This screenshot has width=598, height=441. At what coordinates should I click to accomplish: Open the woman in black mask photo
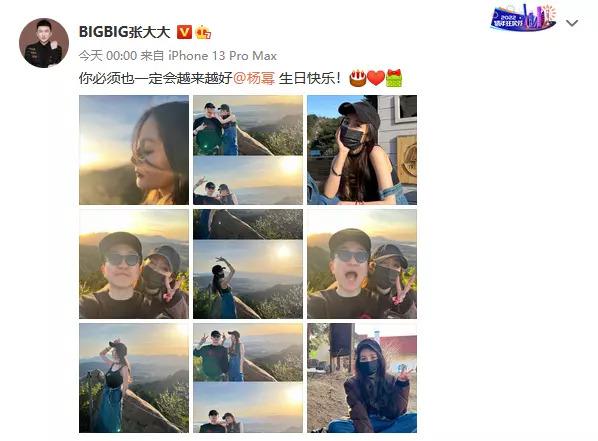click(362, 150)
